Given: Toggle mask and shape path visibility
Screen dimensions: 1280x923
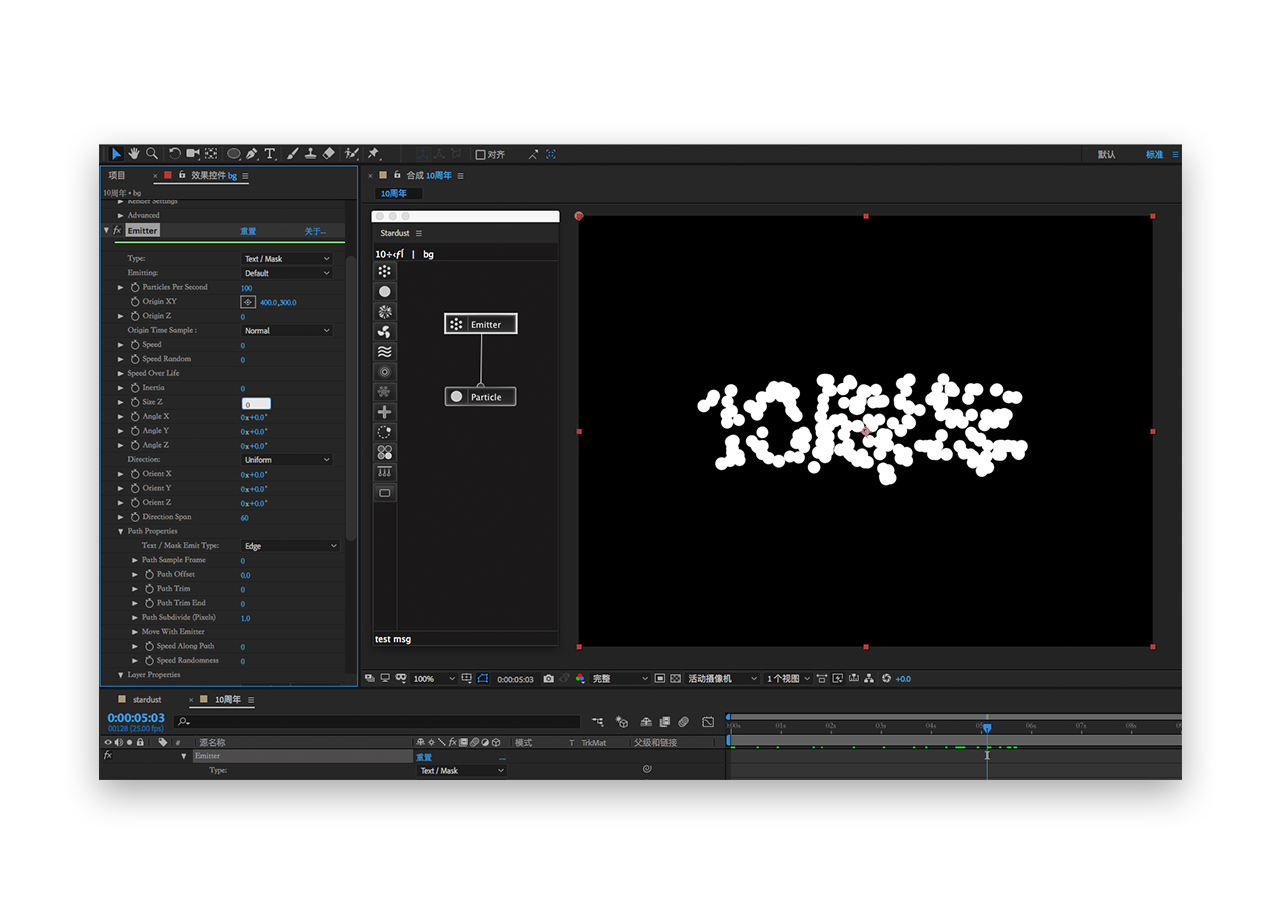Looking at the screenshot, I should [x=483, y=679].
